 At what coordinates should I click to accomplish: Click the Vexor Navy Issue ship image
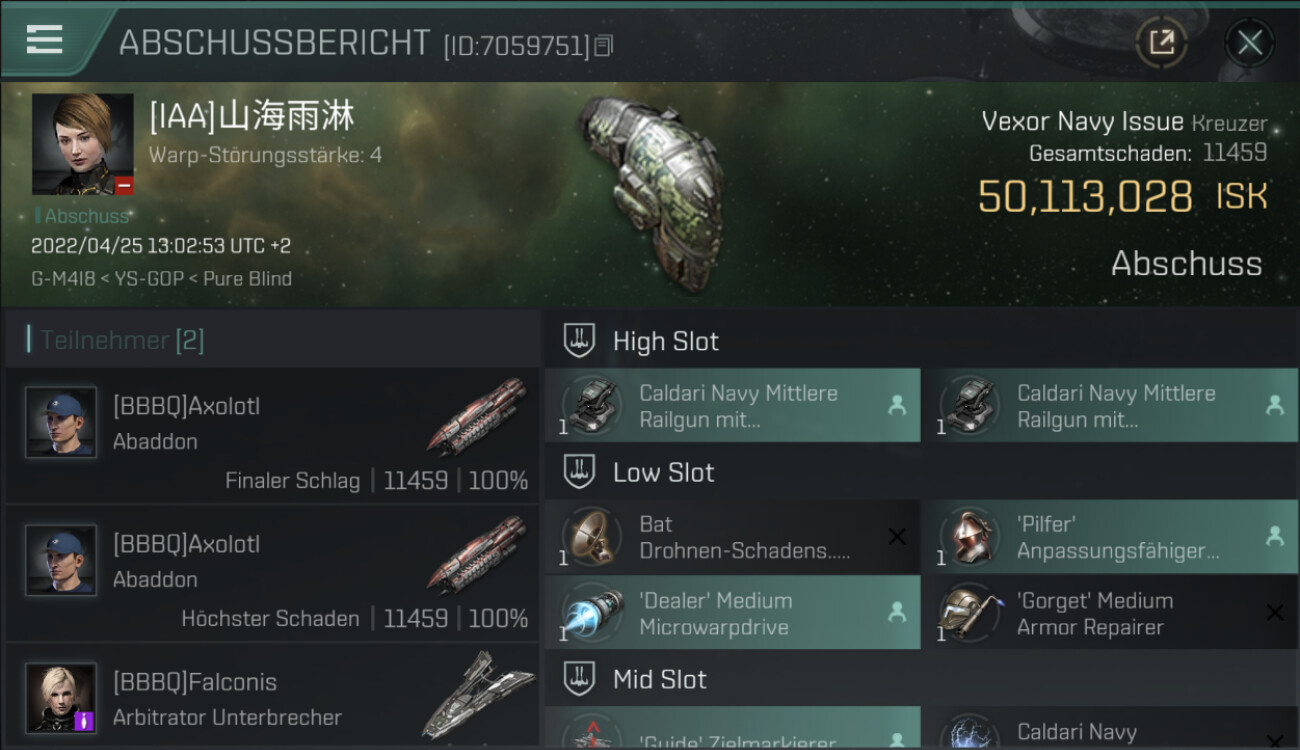(x=650, y=193)
